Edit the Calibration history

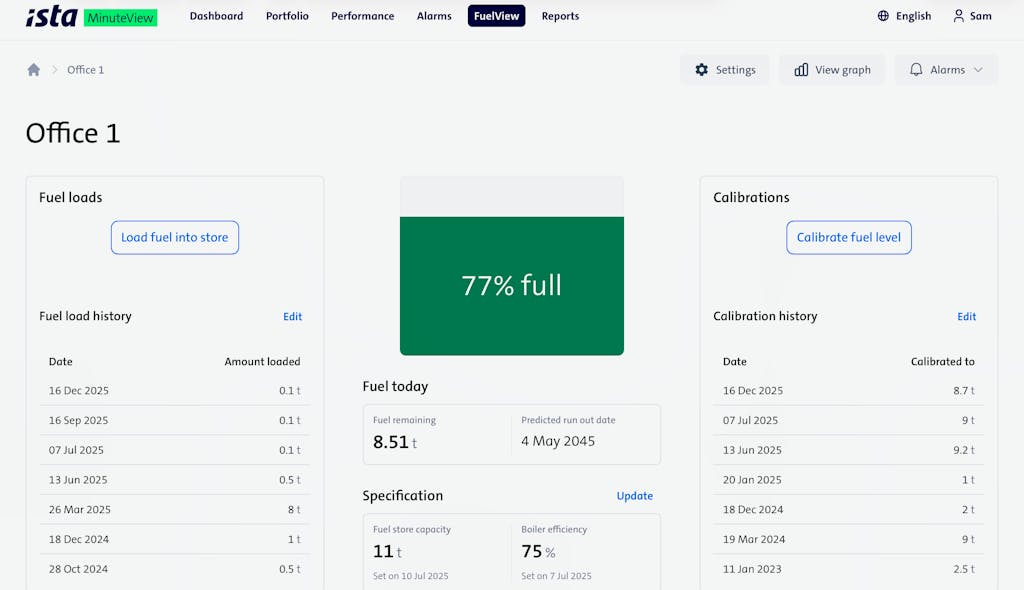[x=967, y=316]
